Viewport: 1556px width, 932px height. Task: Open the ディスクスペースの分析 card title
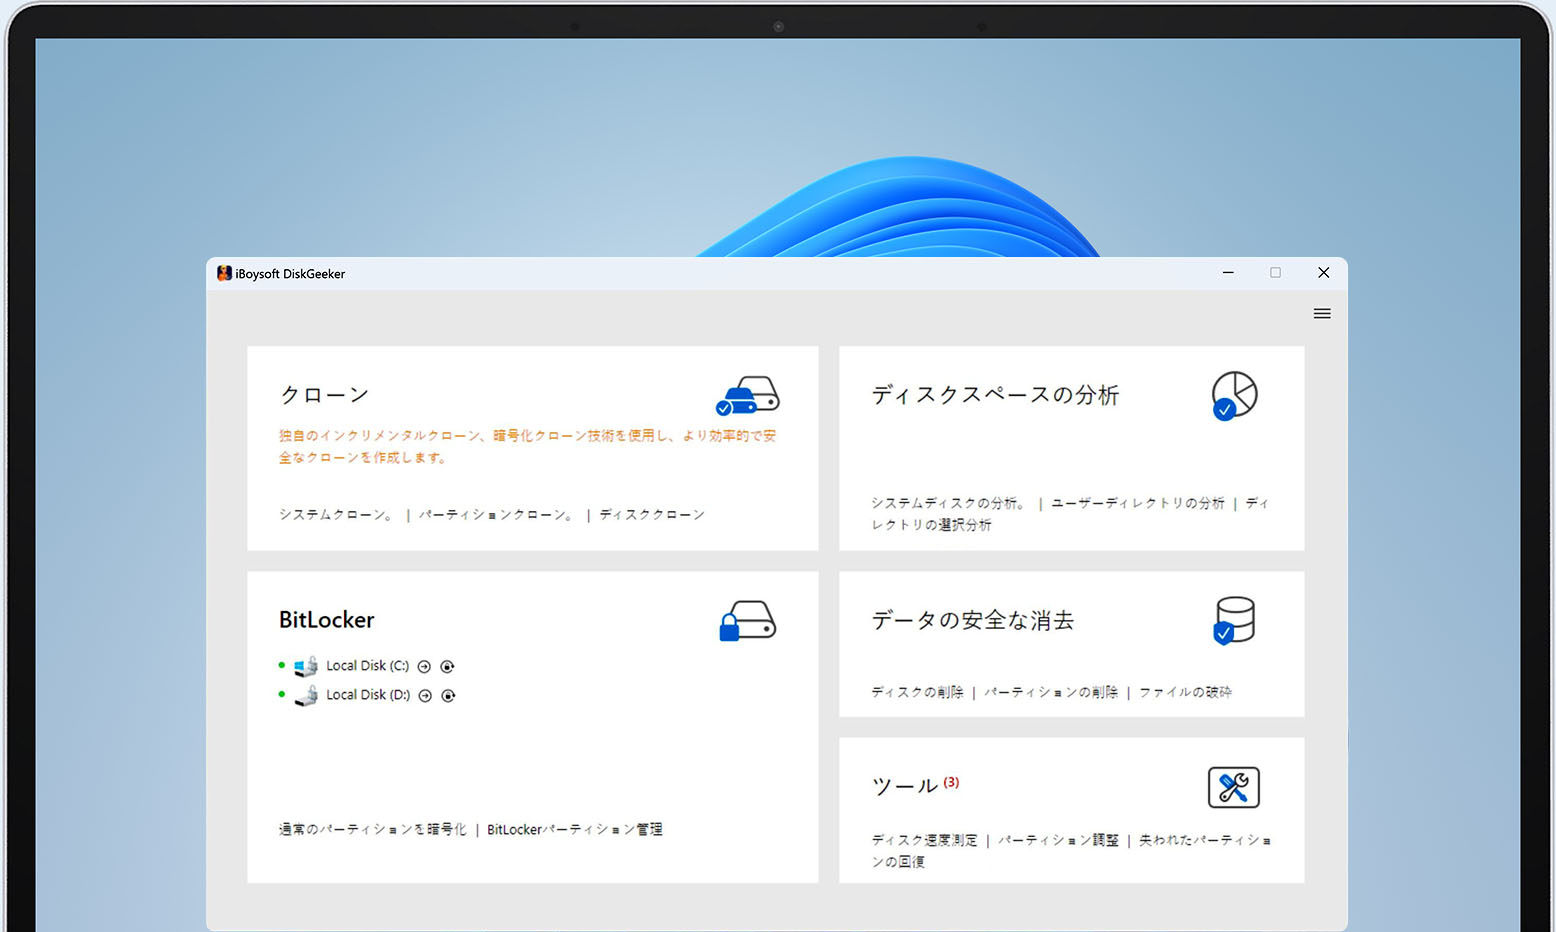[995, 395]
